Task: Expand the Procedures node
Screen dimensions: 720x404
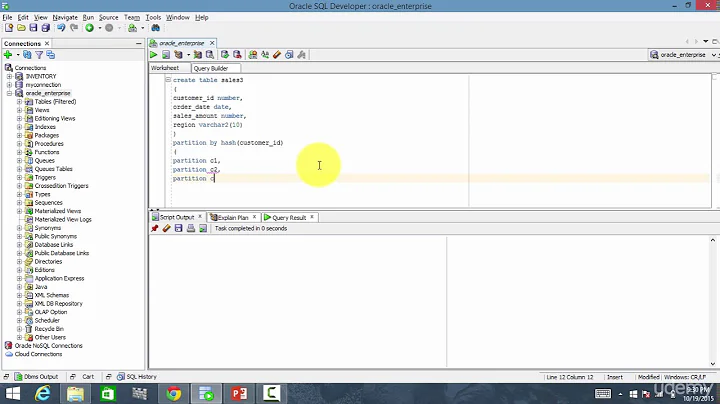Action: 19,144
